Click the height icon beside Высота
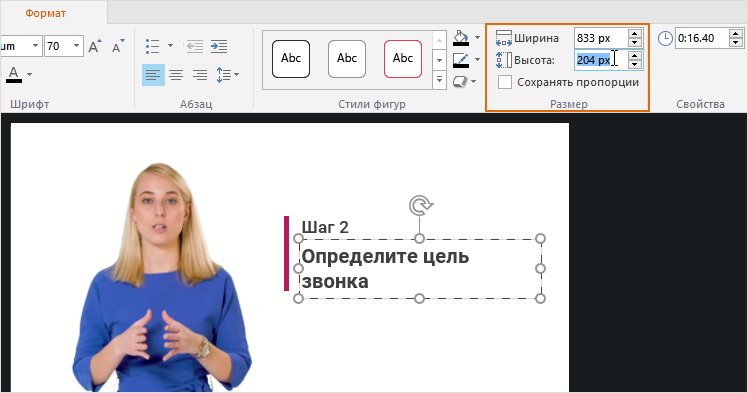Viewport: 748px width, 393px height. (504, 60)
